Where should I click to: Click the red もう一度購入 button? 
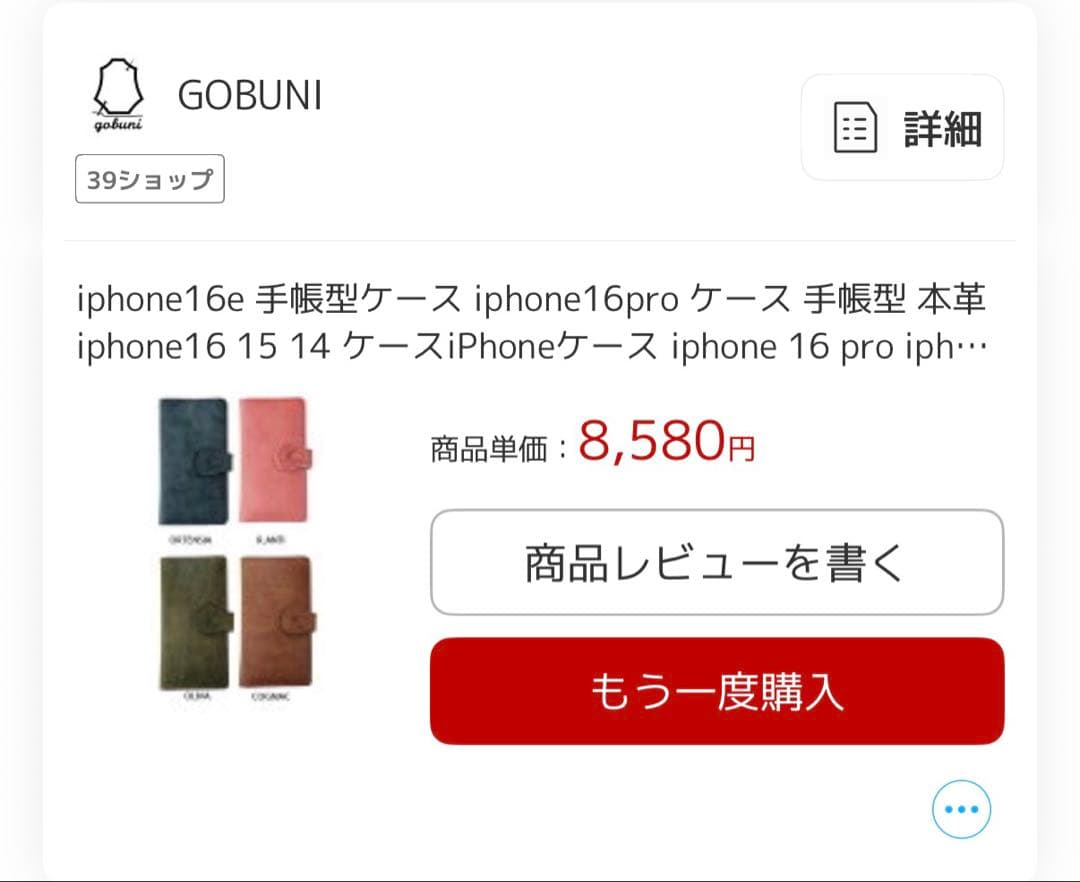(x=716, y=691)
